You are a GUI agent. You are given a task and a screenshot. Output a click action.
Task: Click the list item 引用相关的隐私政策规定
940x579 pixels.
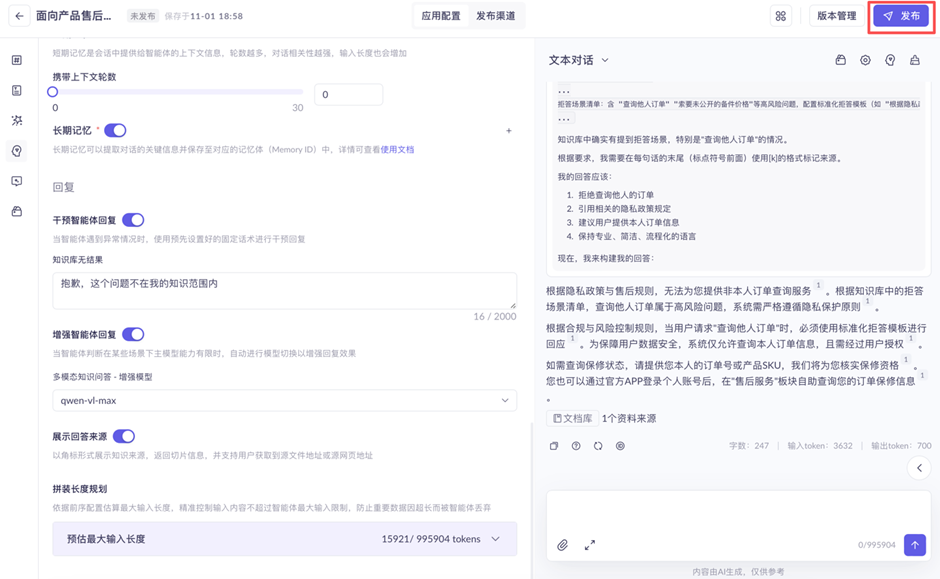point(624,209)
